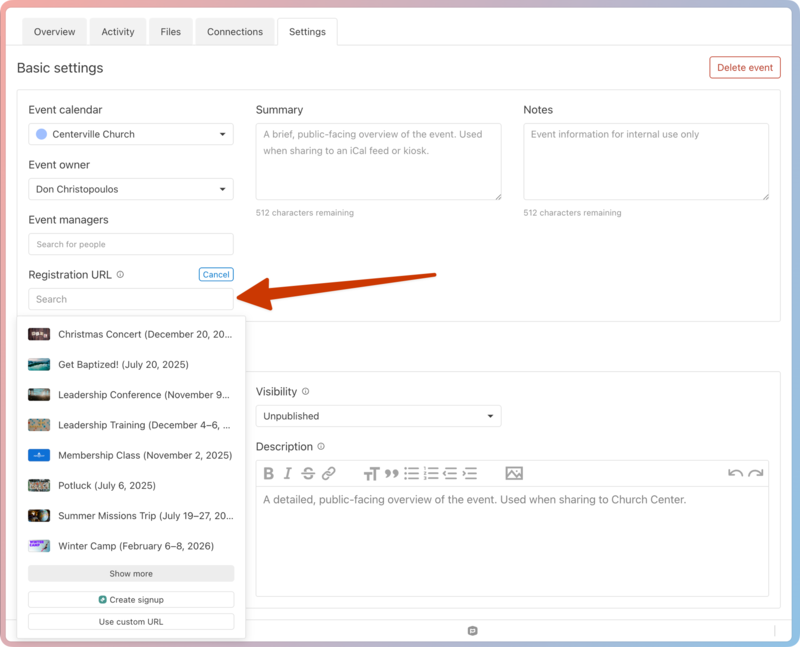The height and width of the screenshot is (647, 800).
Task: Delete this event
Action: coord(745,67)
